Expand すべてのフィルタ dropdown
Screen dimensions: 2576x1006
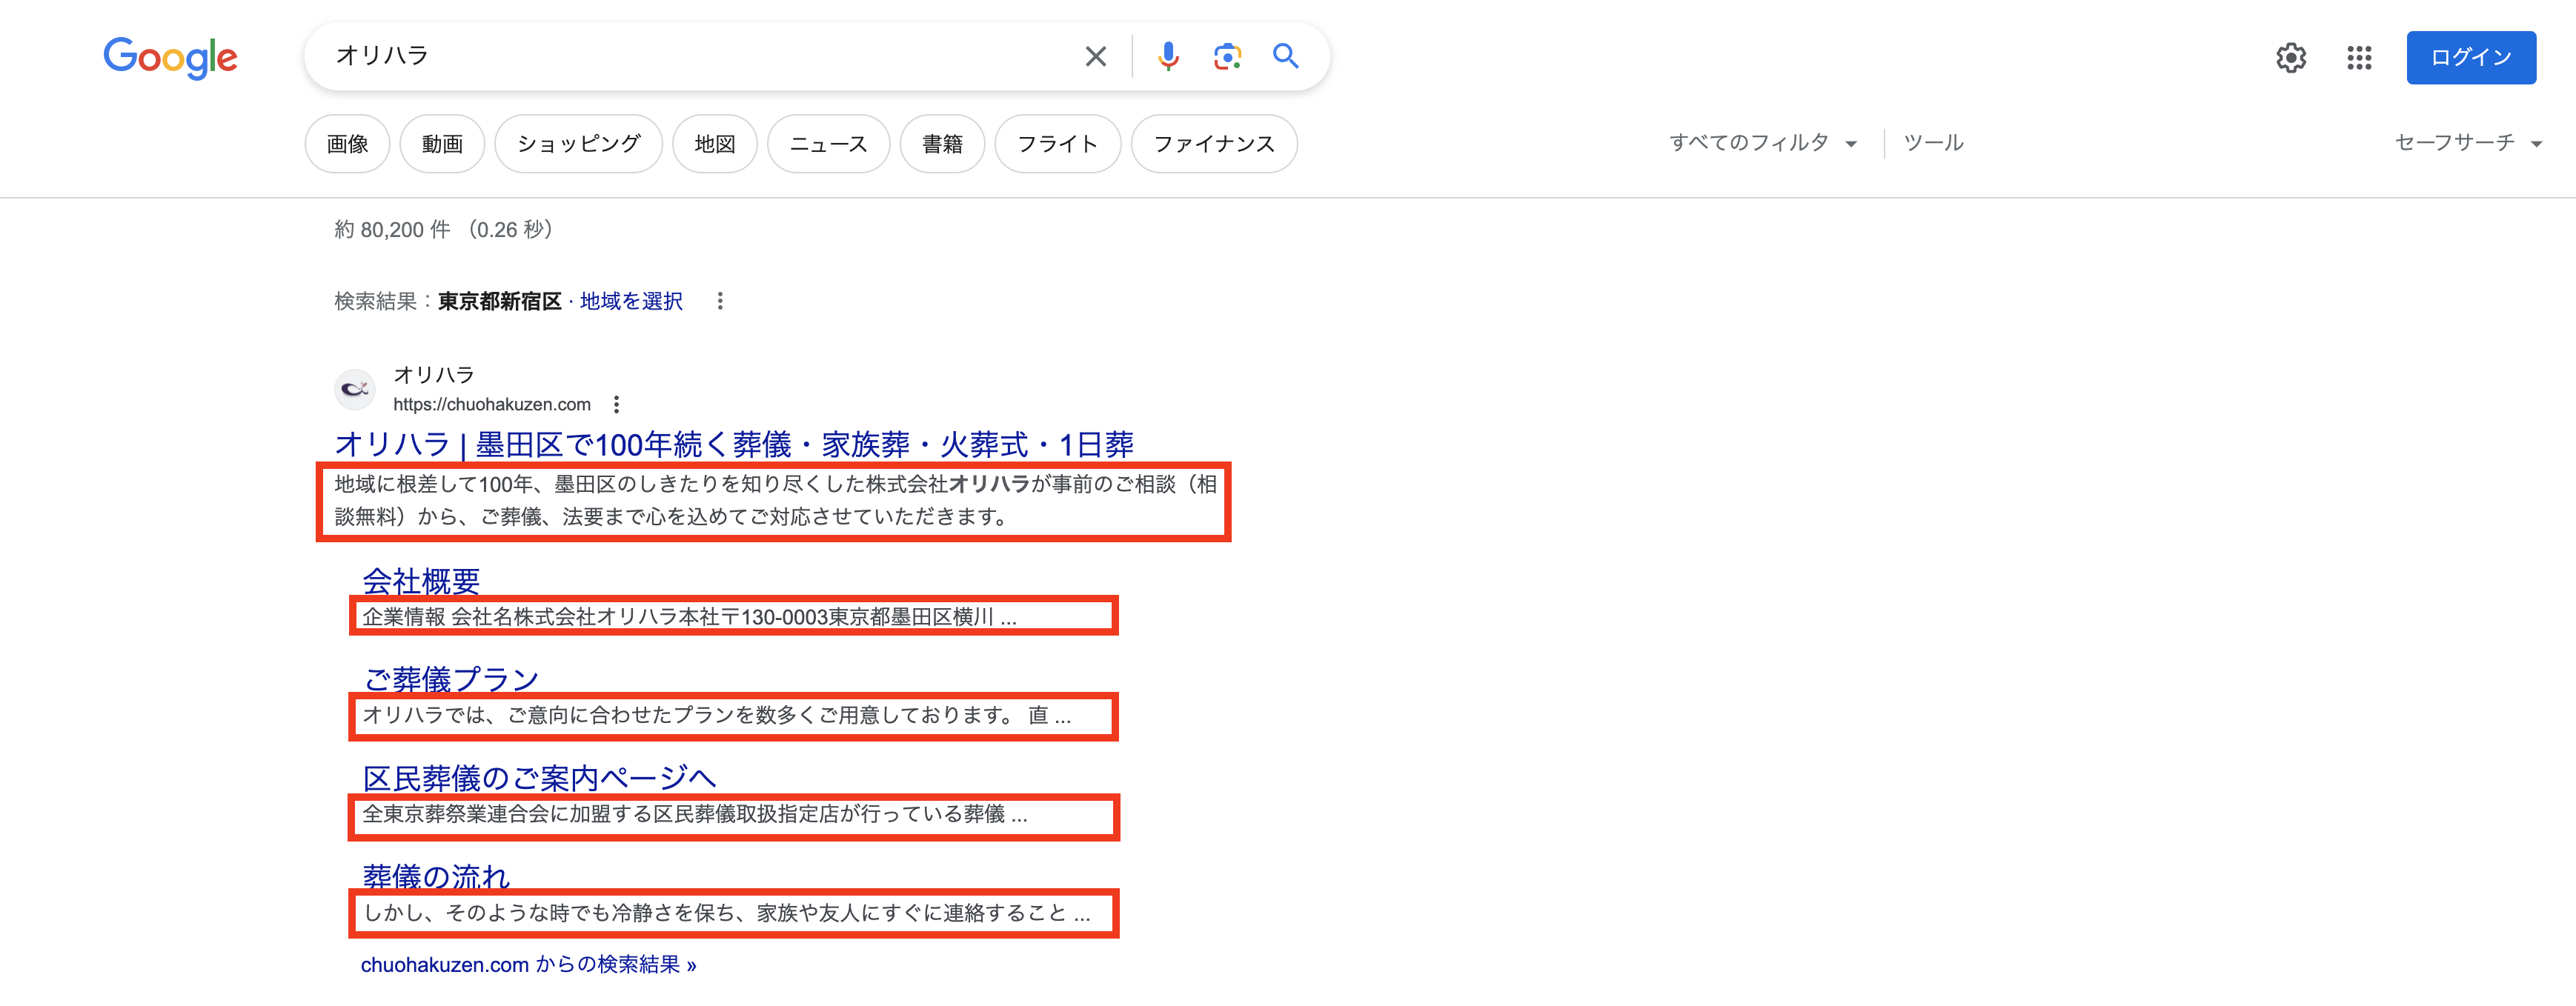(x=1762, y=143)
